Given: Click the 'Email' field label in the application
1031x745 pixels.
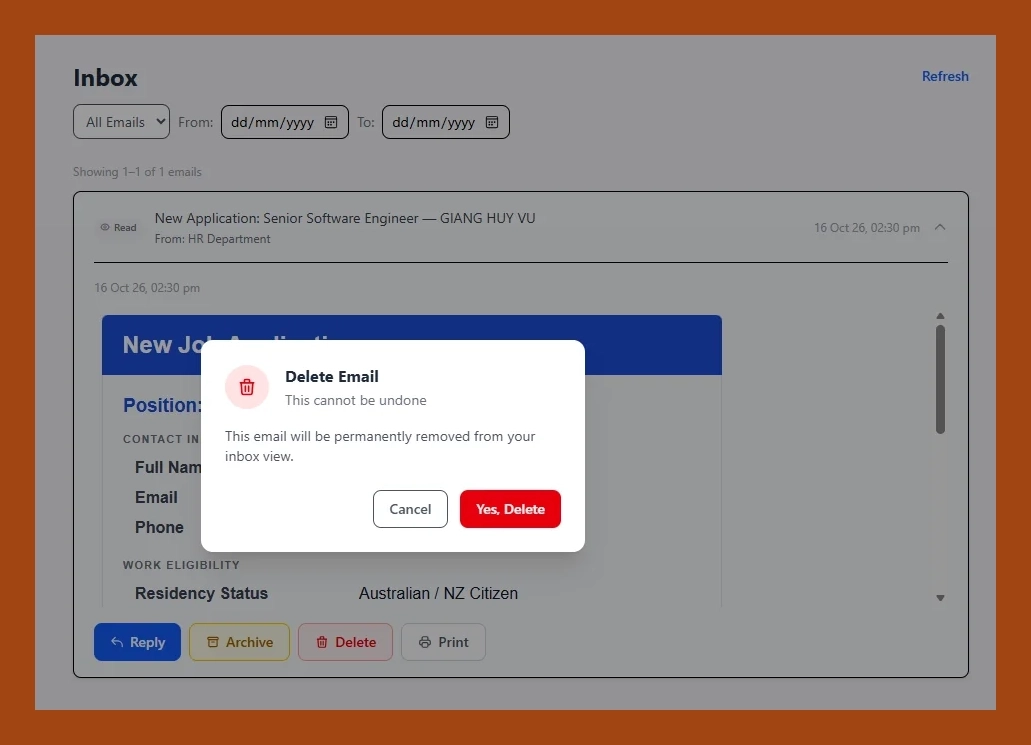Looking at the screenshot, I should click(x=156, y=497).
